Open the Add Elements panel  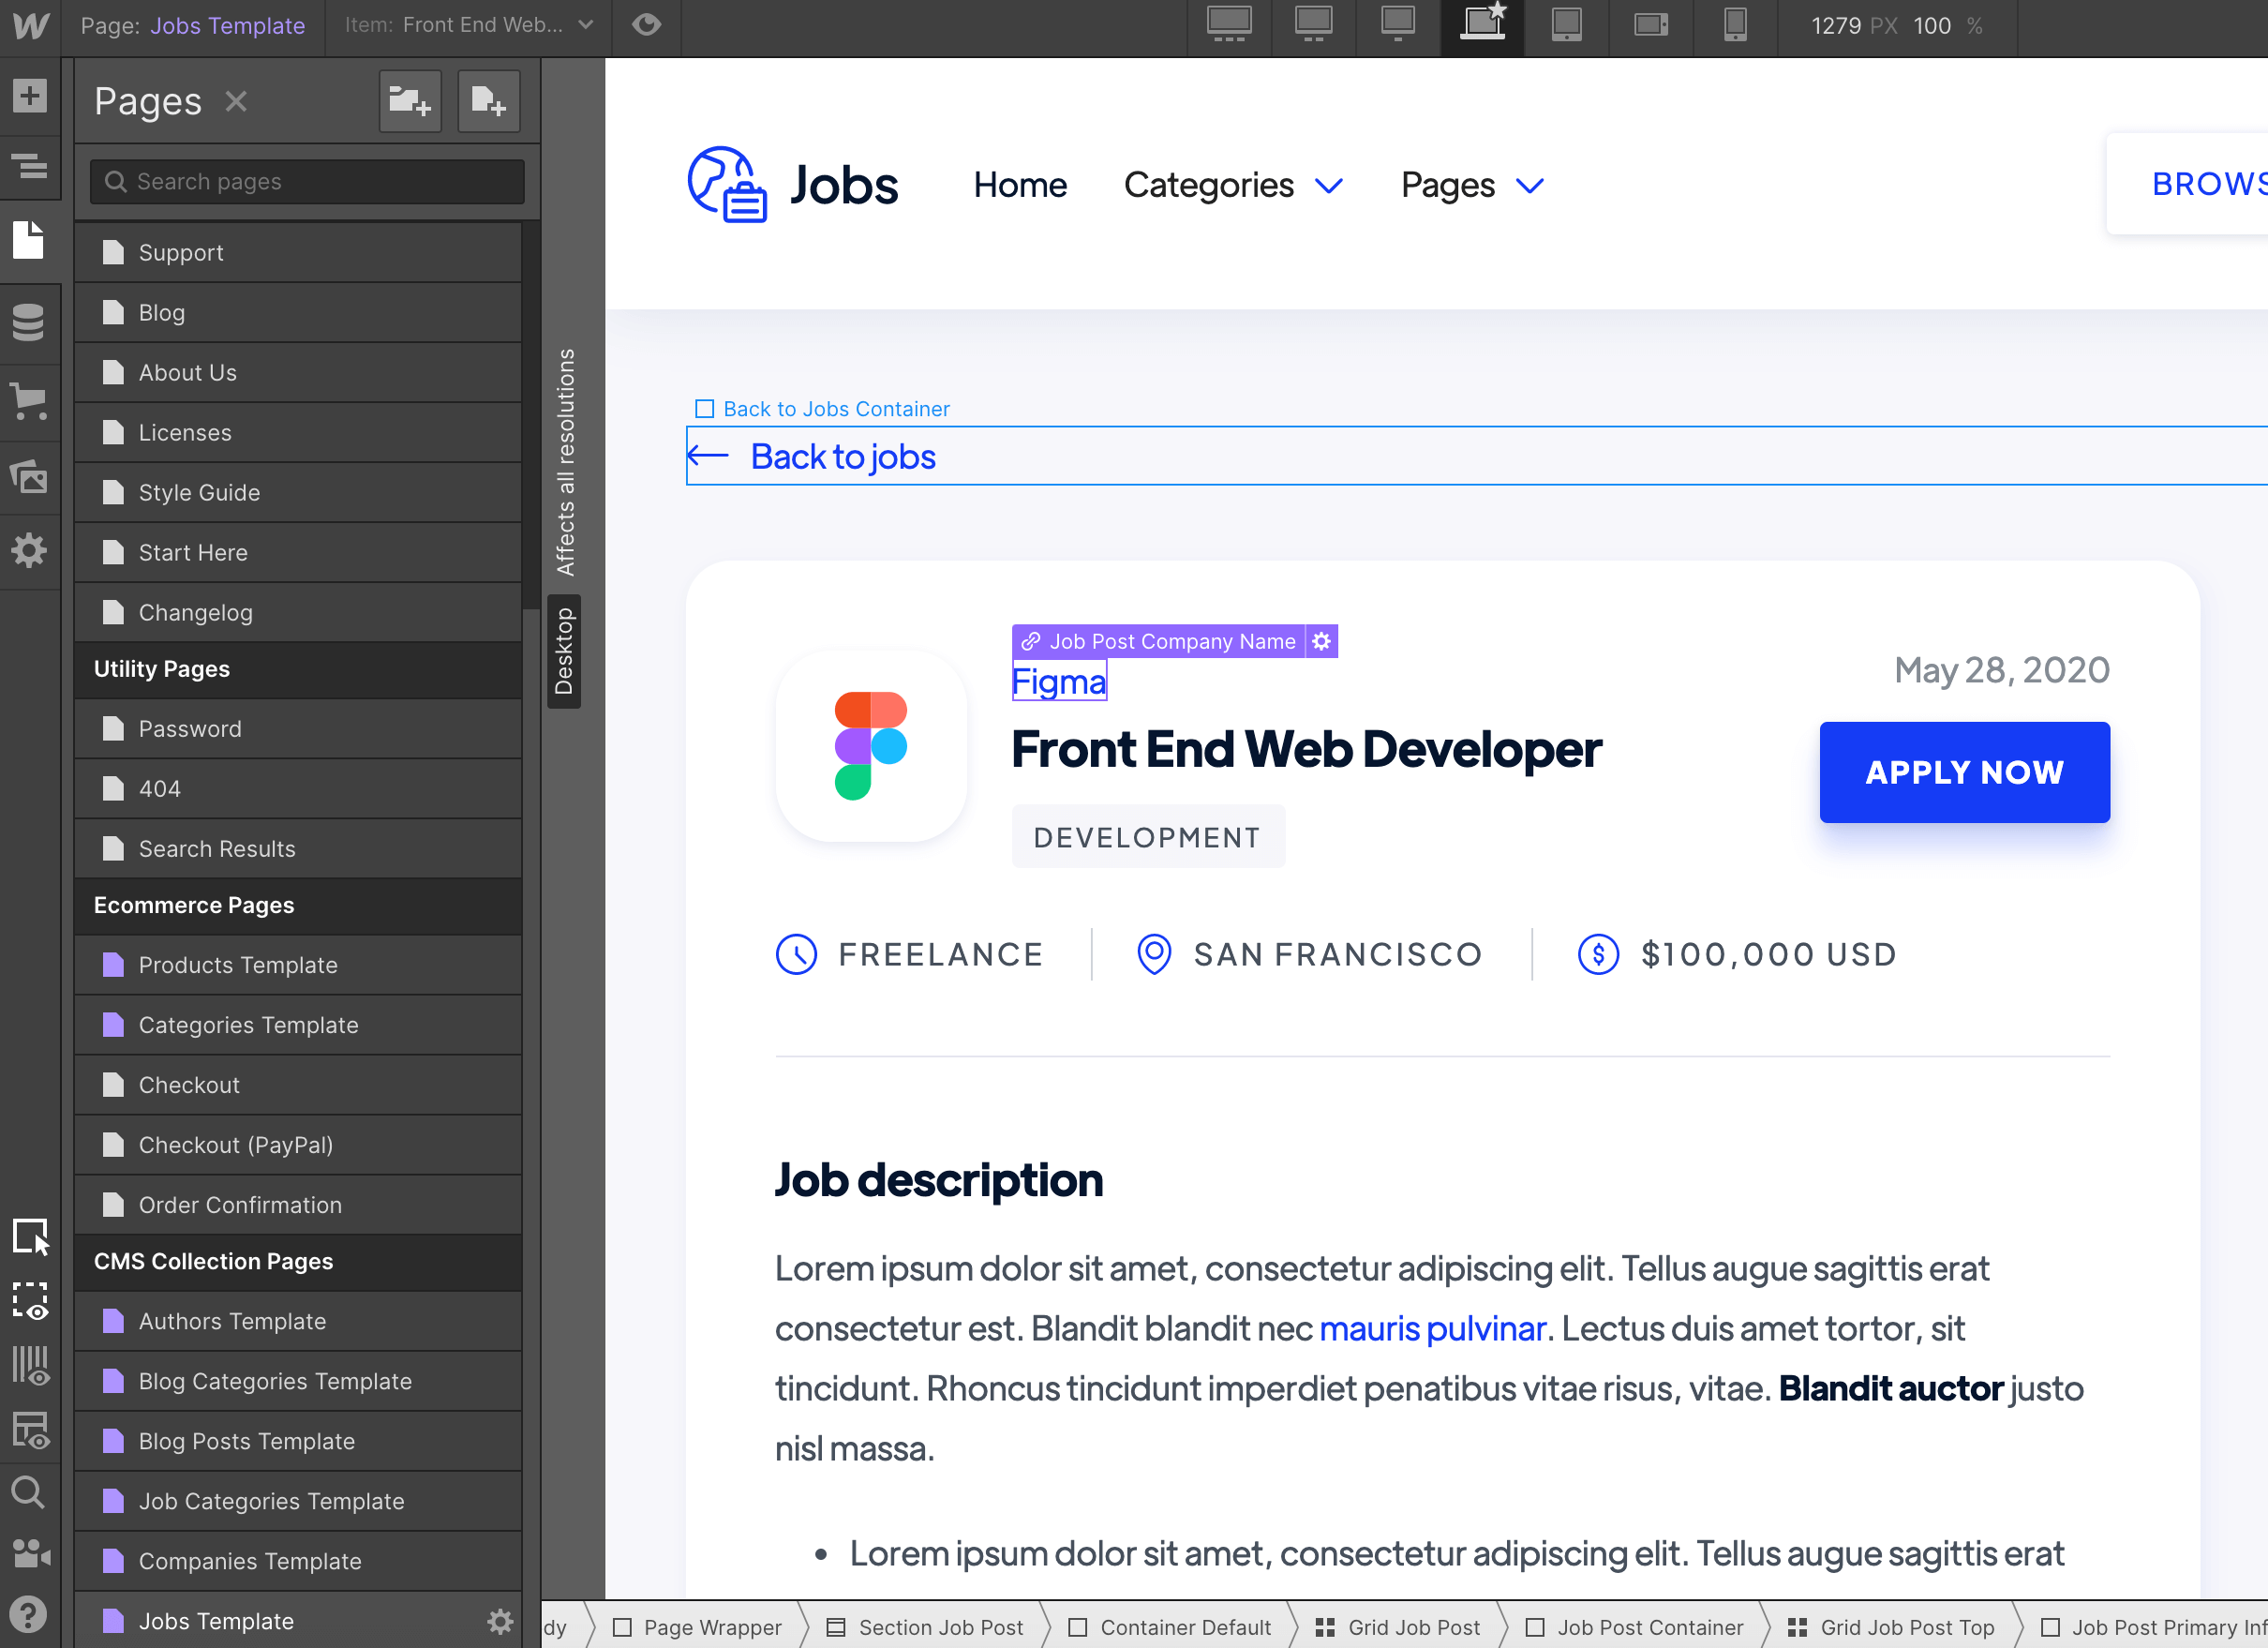pos(30,96)
